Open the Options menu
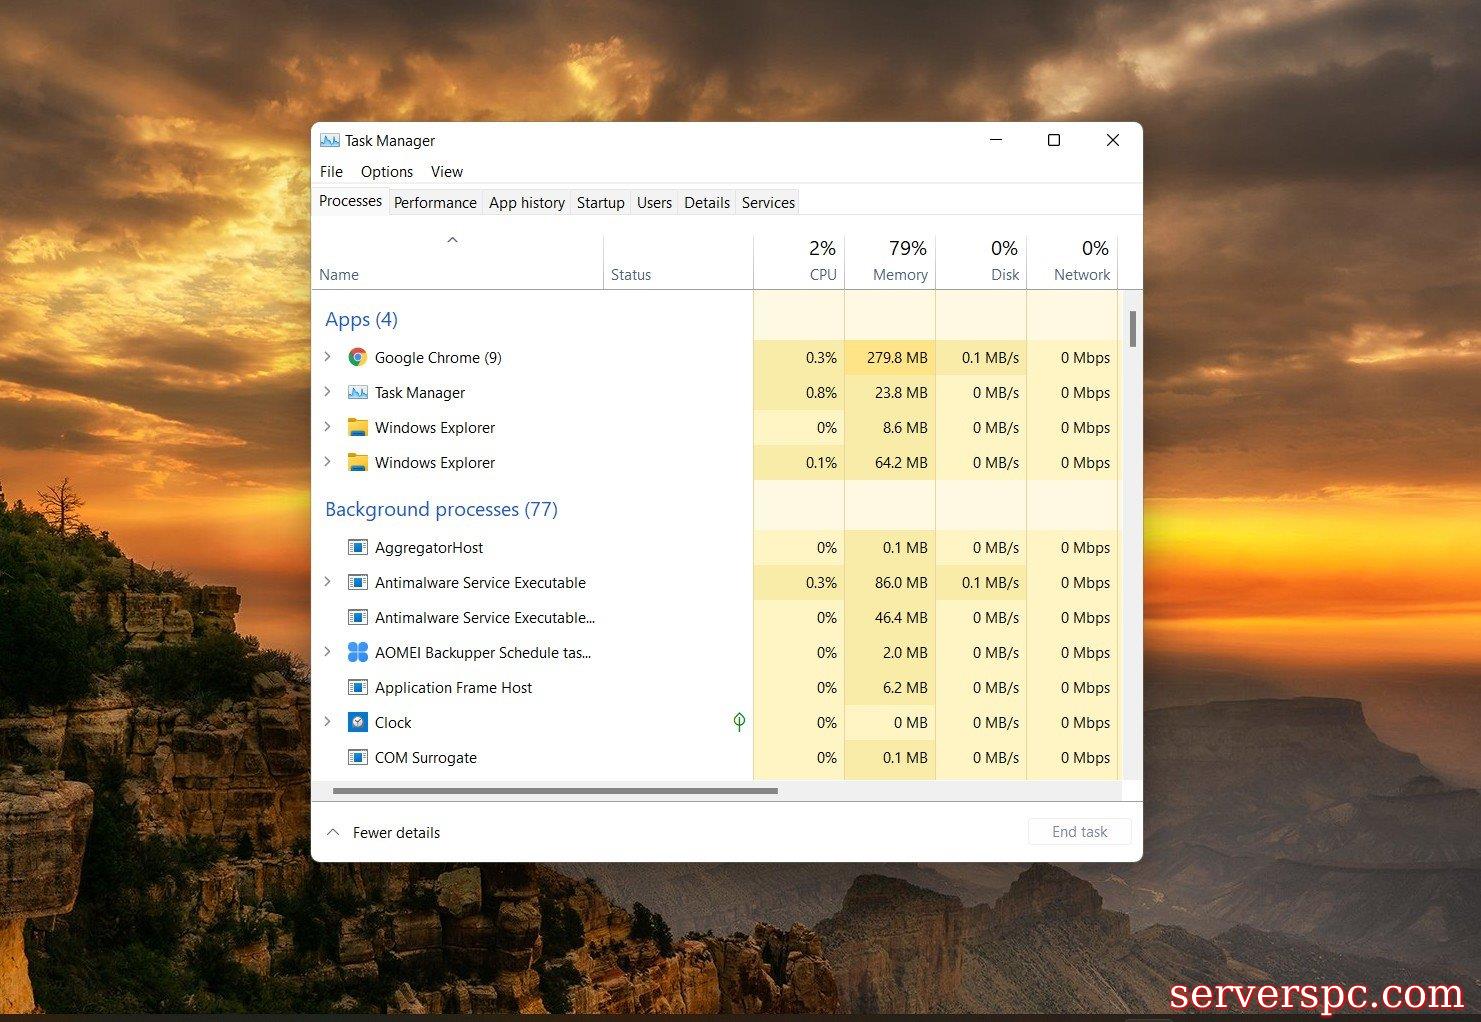This screenshot has height=1022, width=1481. (386, 172)
